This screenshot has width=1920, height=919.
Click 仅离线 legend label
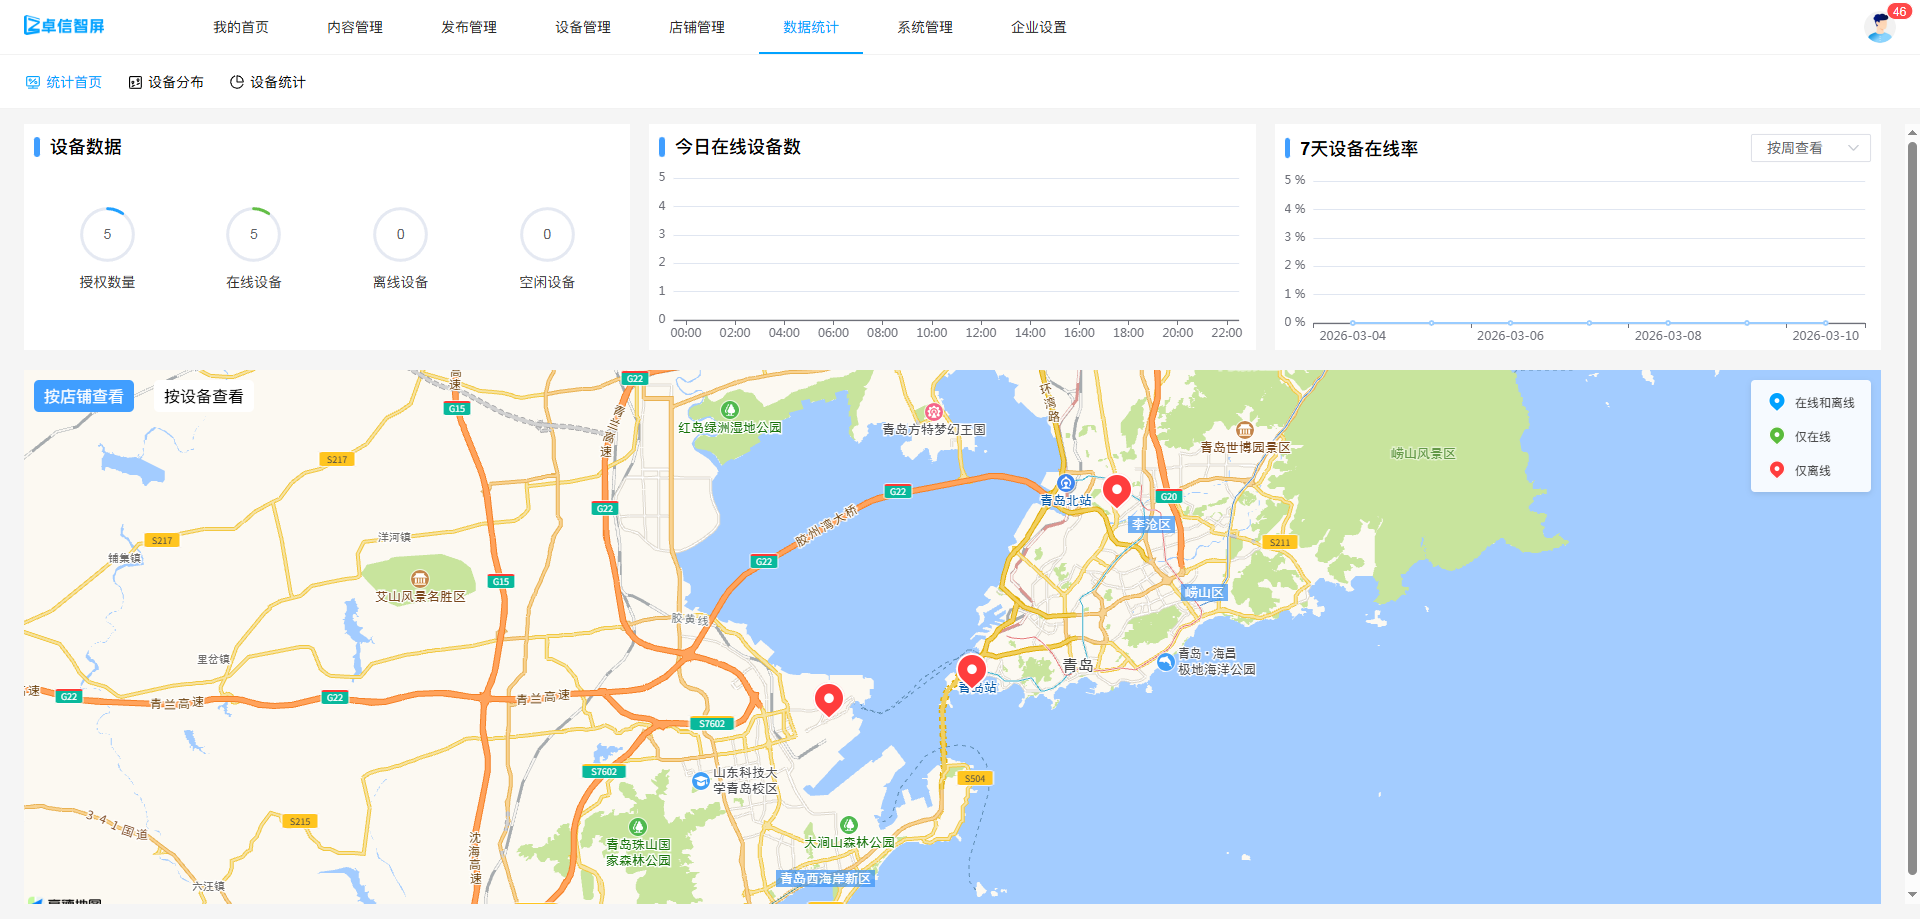[x=1812, y=471]
